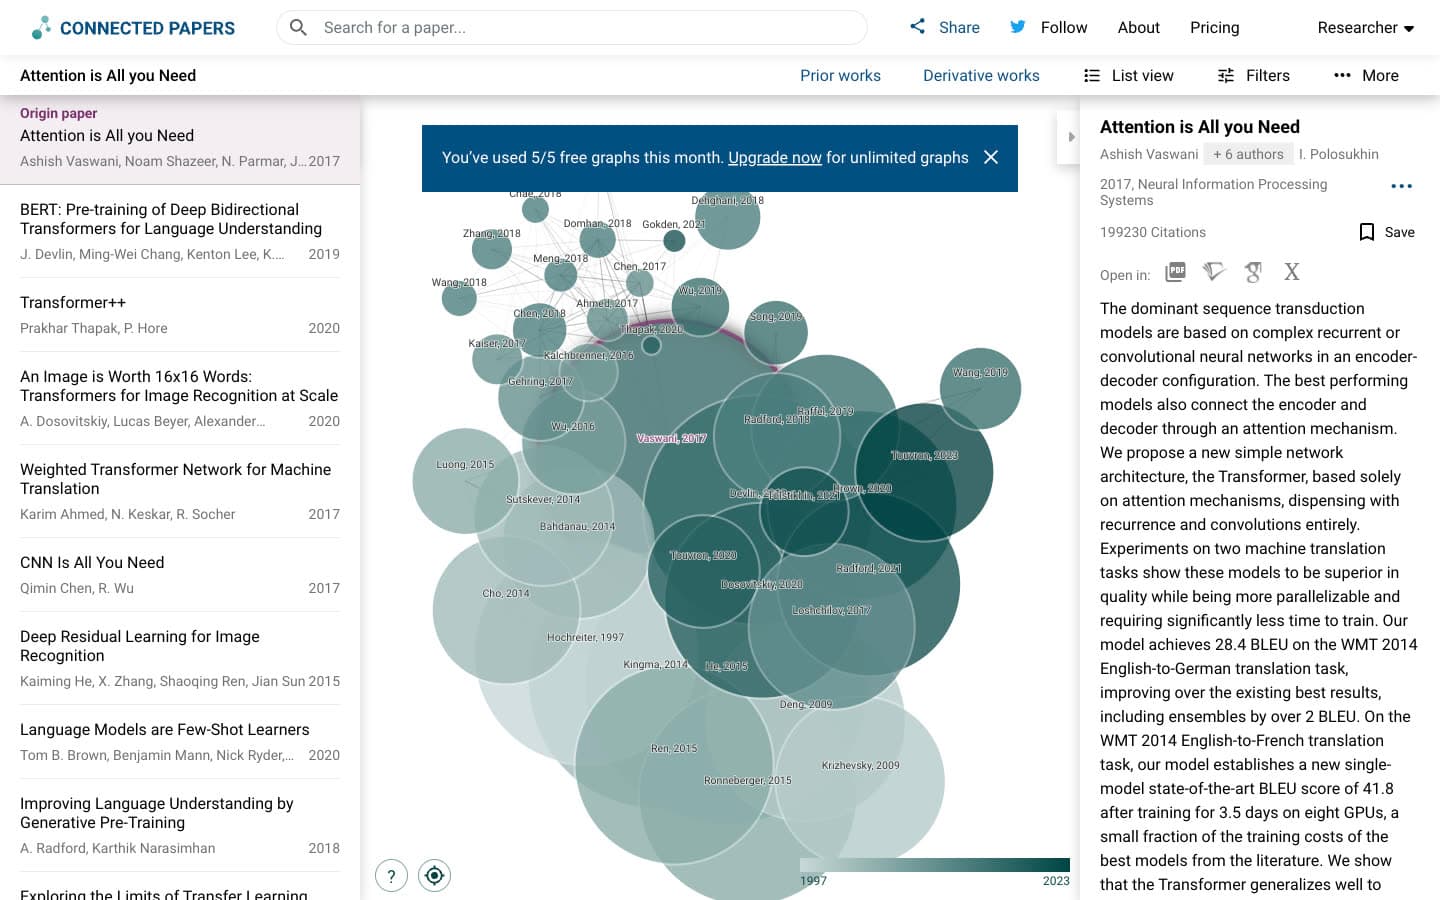Dismiss the free graphs banner
Screen dimensions: 1440x900
991,157
